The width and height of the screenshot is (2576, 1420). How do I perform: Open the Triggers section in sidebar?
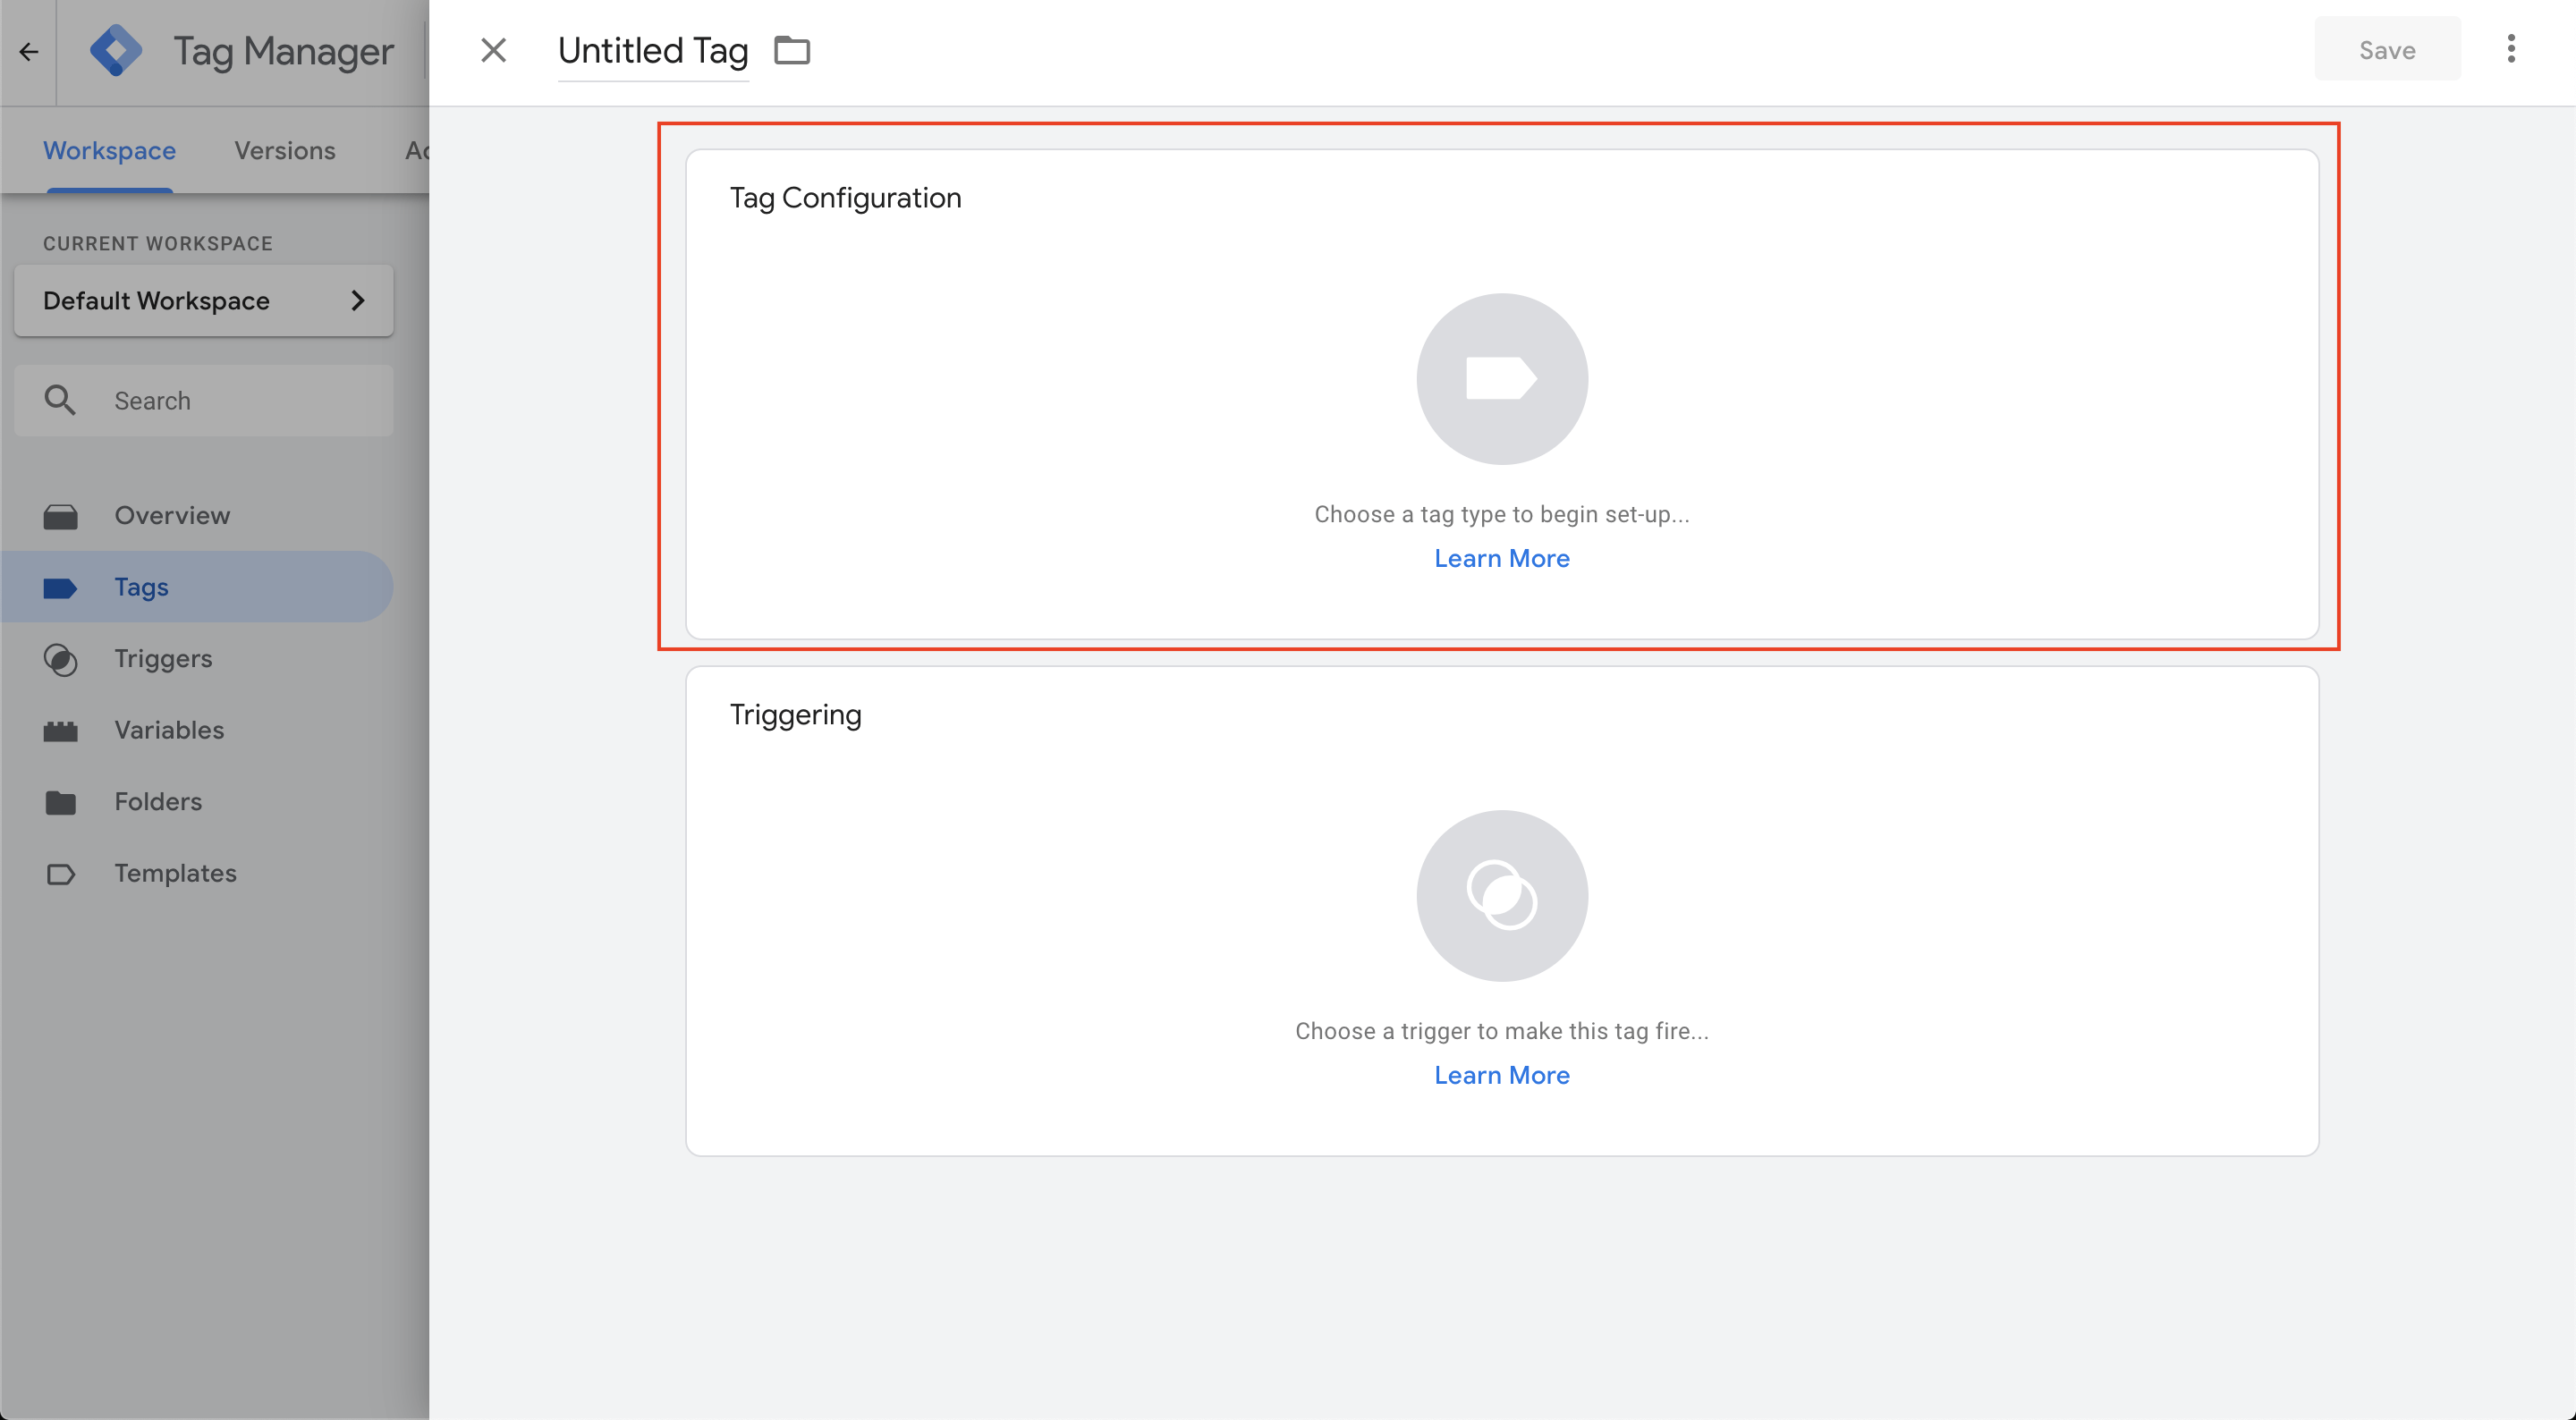click(x=163, y=658)
